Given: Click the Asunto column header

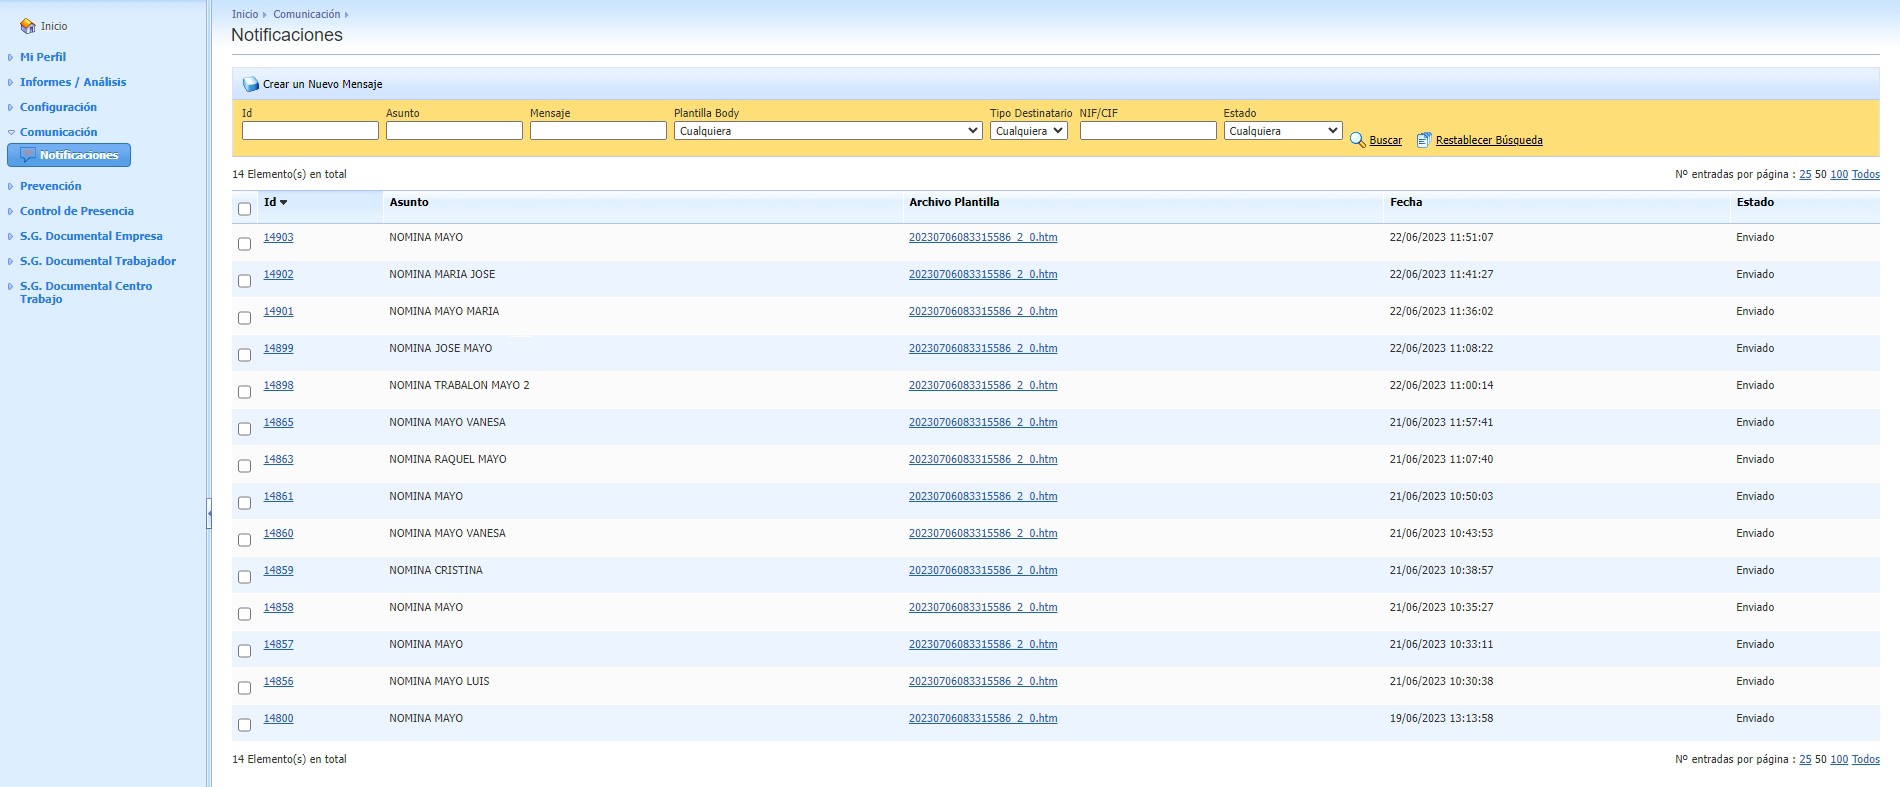Looking at the screenshot, I should (409, 202).
